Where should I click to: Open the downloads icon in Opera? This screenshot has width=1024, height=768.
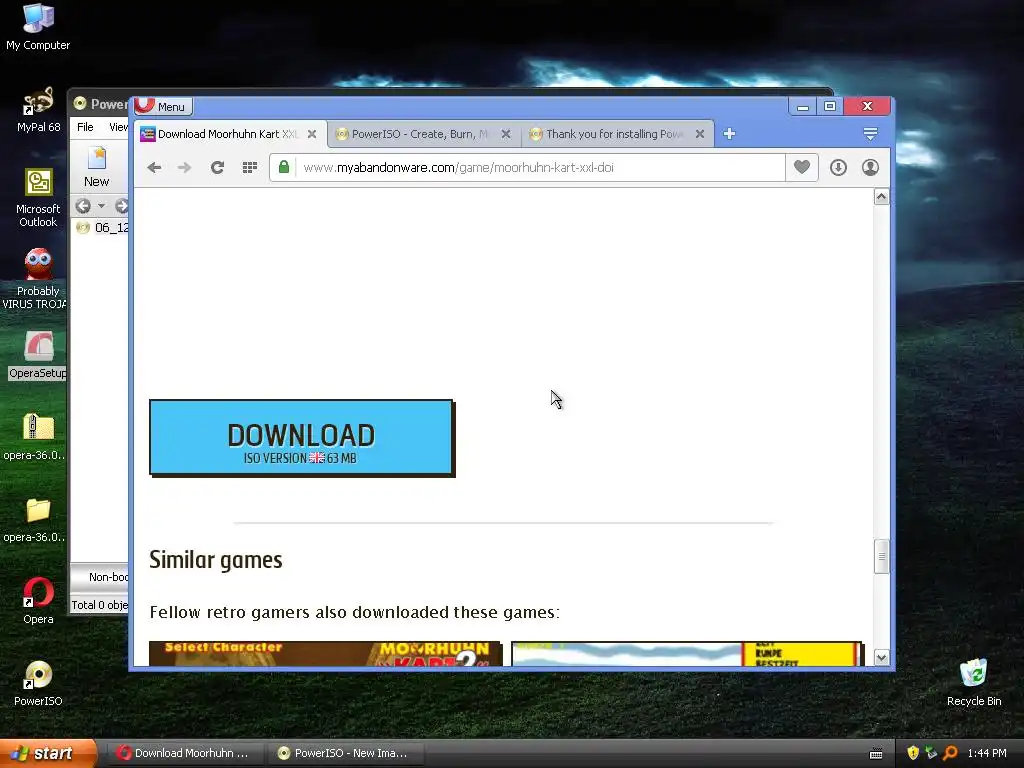tap(839, 168)
